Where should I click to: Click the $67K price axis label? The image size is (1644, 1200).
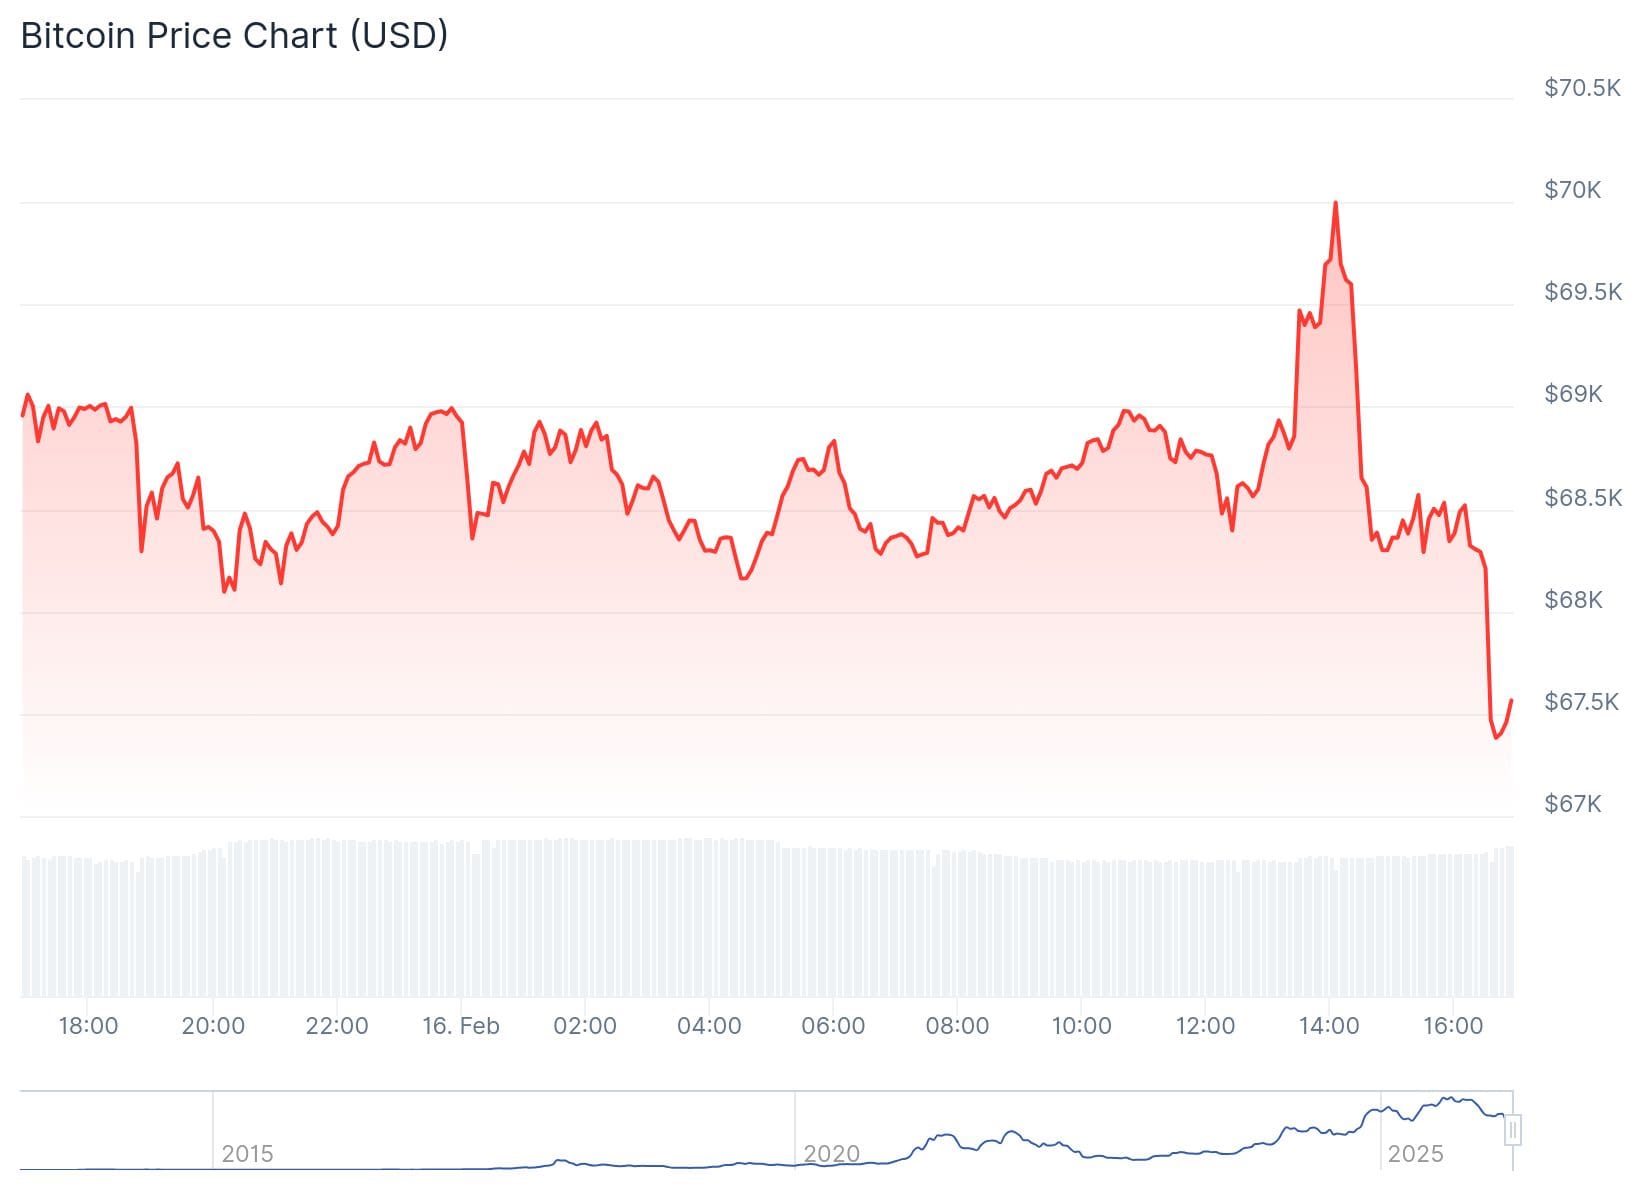[1573, 804]
